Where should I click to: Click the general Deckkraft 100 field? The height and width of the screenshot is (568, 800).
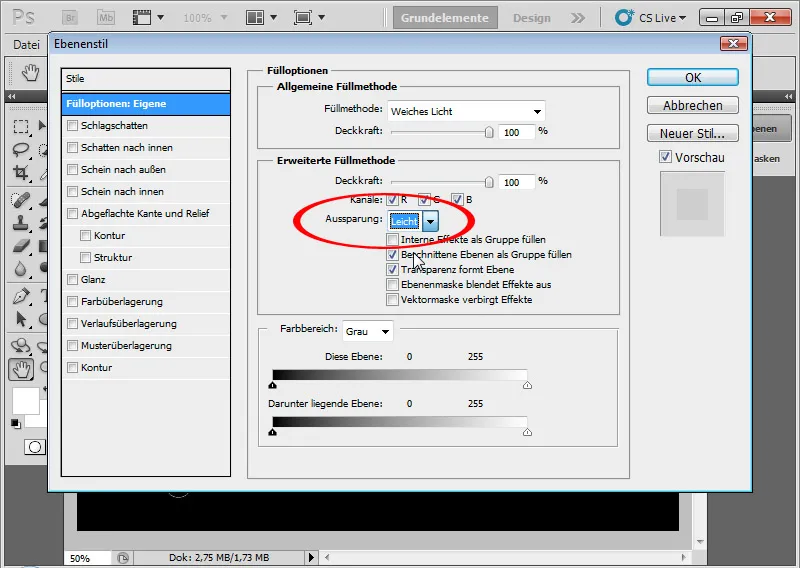[516, 132]
